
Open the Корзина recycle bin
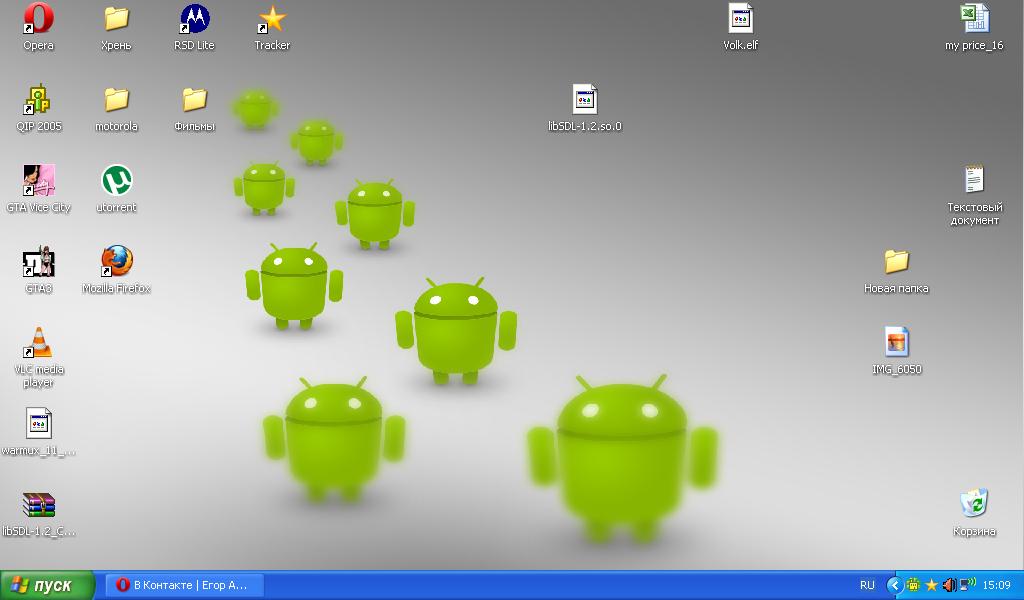pos(974,503)
